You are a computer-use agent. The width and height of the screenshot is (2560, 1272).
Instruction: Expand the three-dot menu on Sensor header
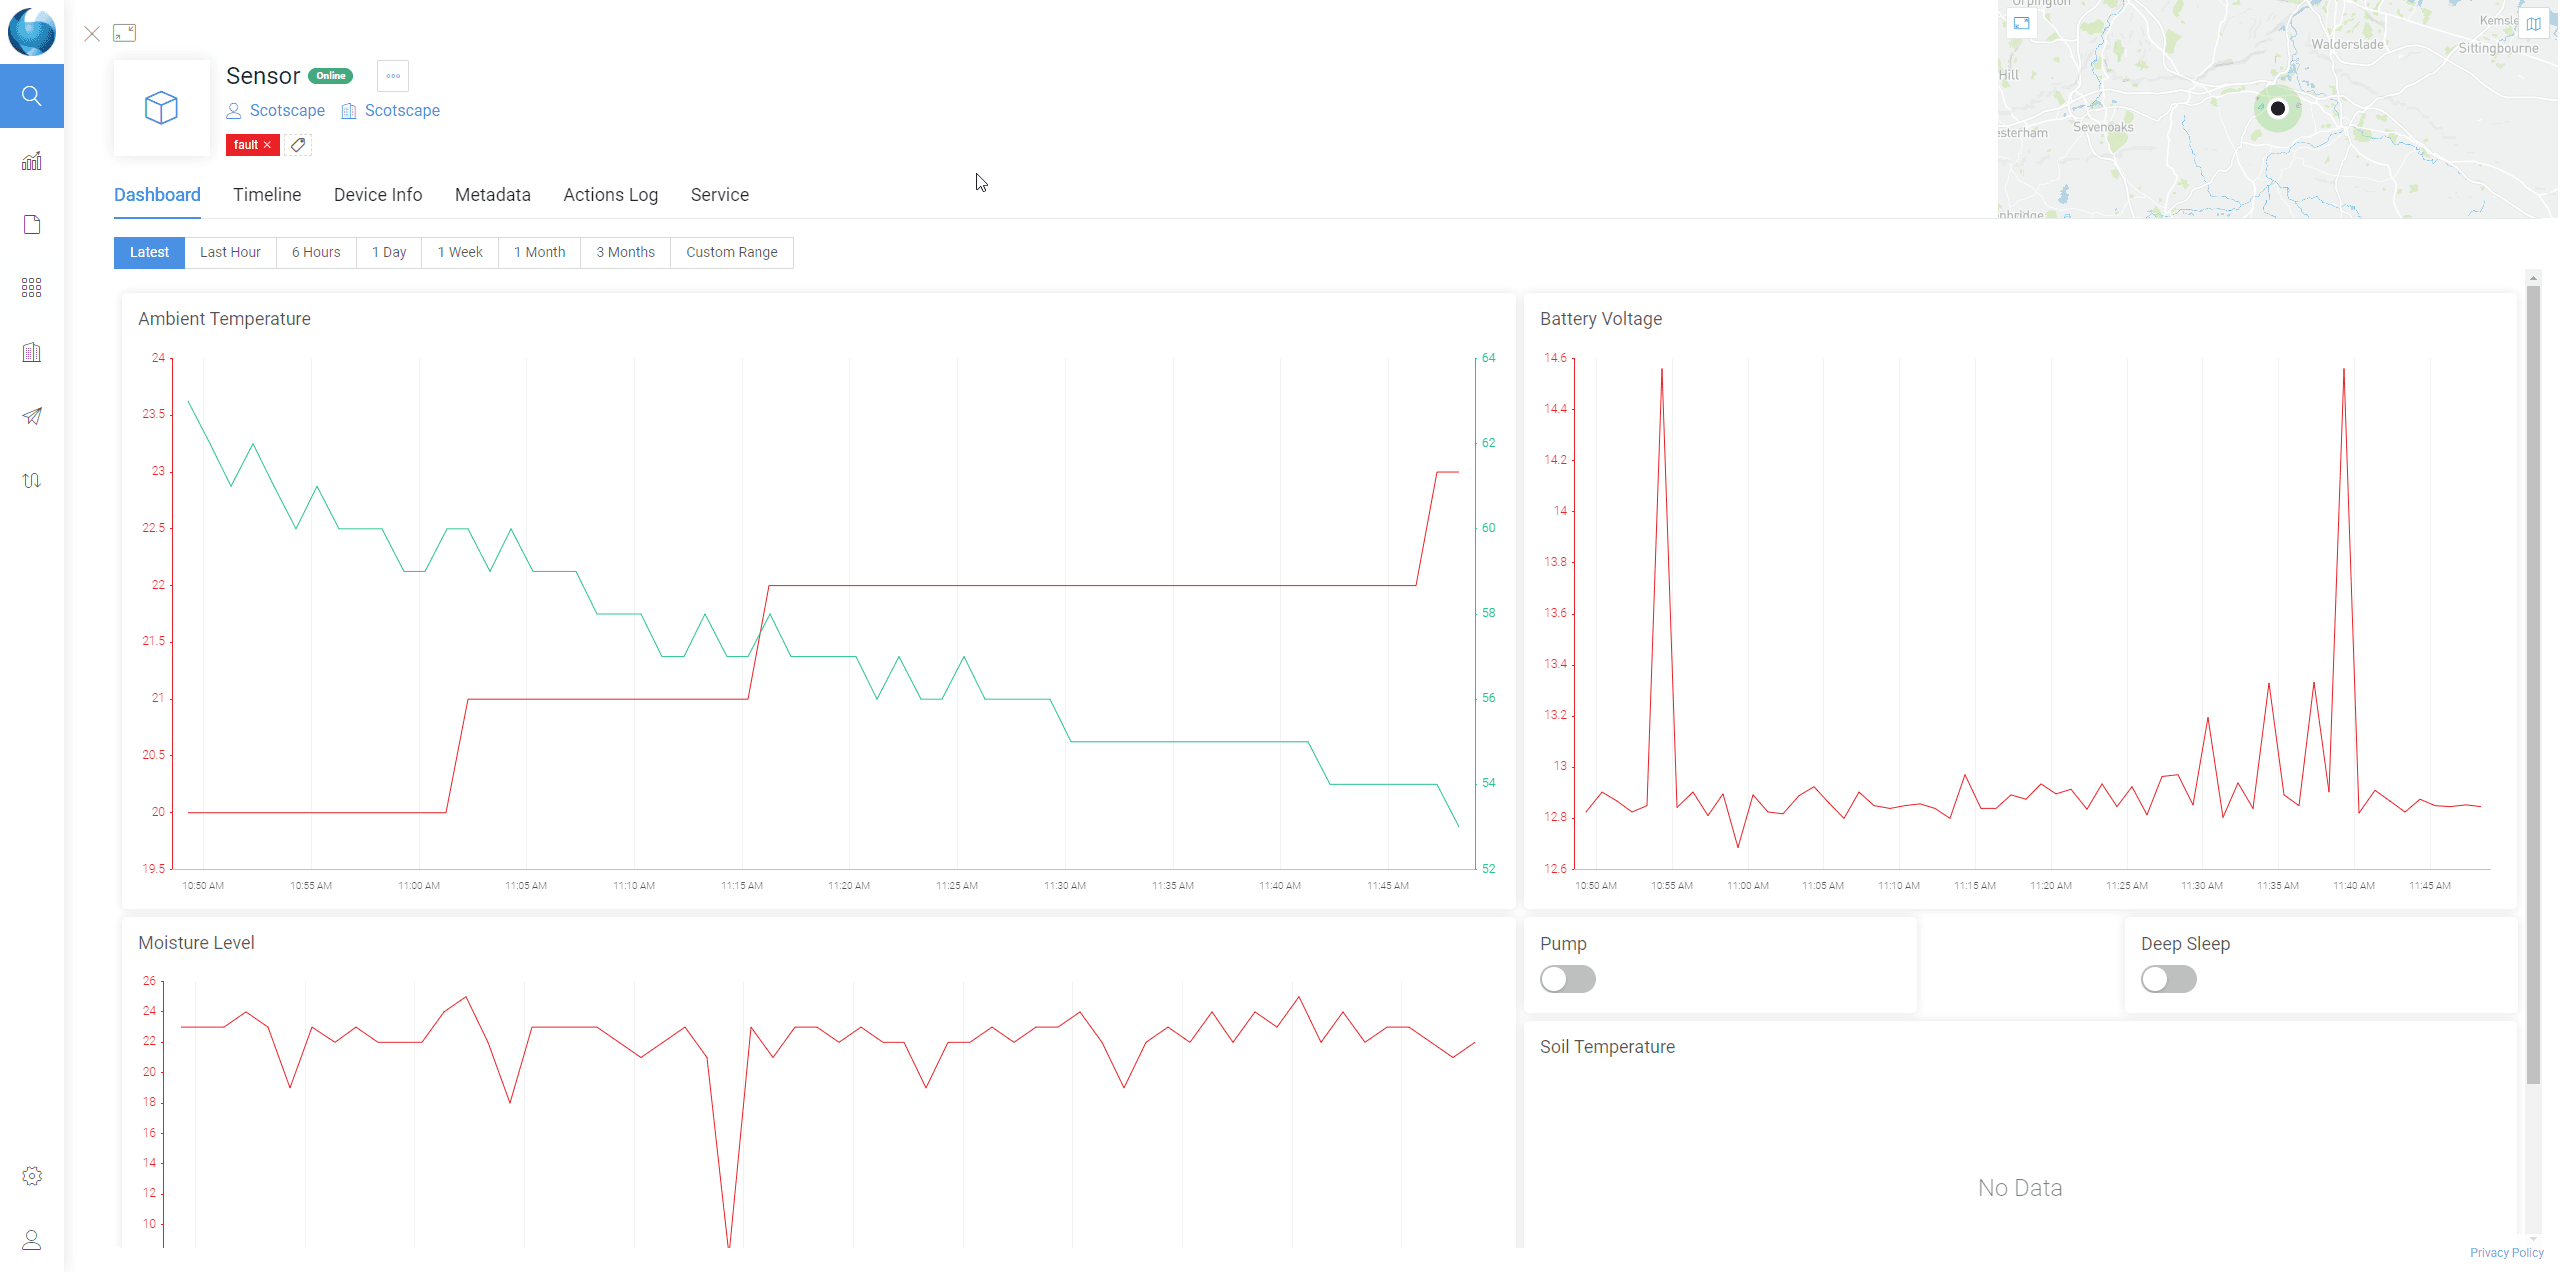click(x=392, y=75)
